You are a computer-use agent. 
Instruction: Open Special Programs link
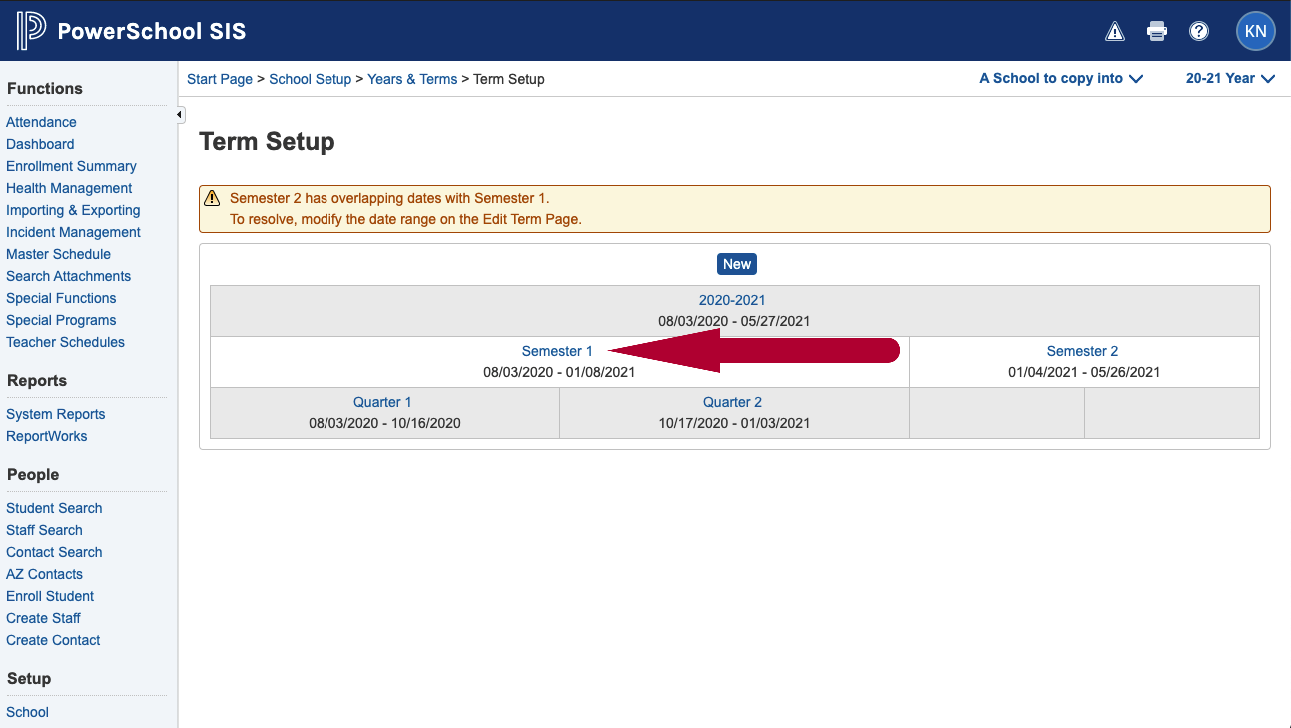click(61, 320)
